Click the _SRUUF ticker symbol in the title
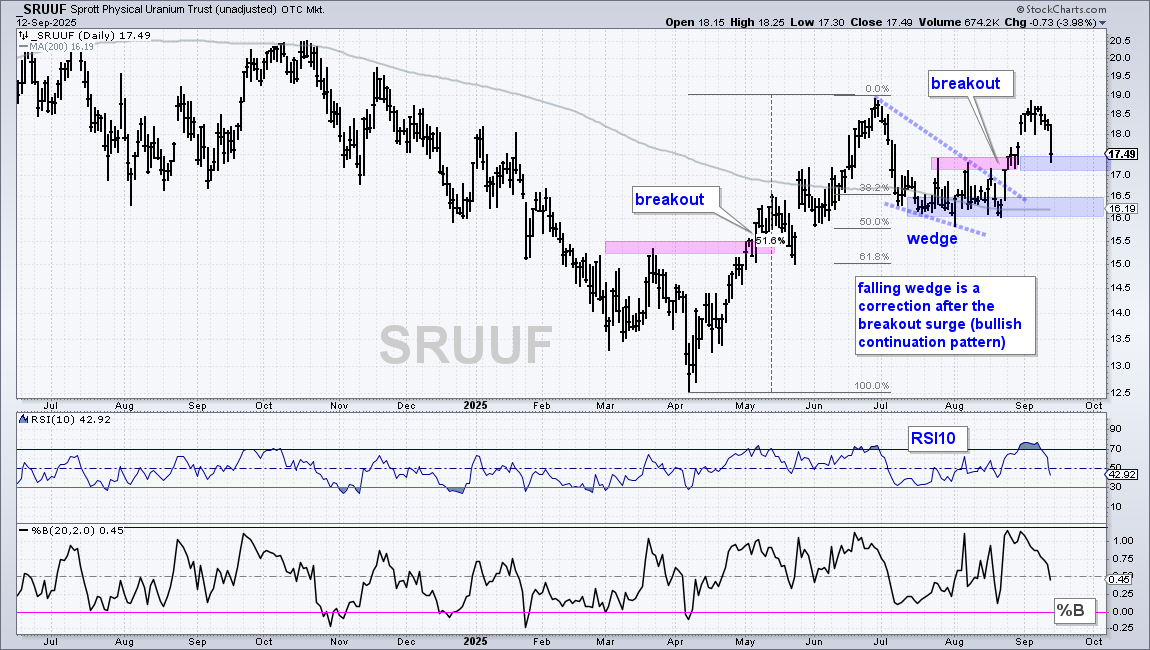The image size is (1150, 650). (x=43, y=10)
